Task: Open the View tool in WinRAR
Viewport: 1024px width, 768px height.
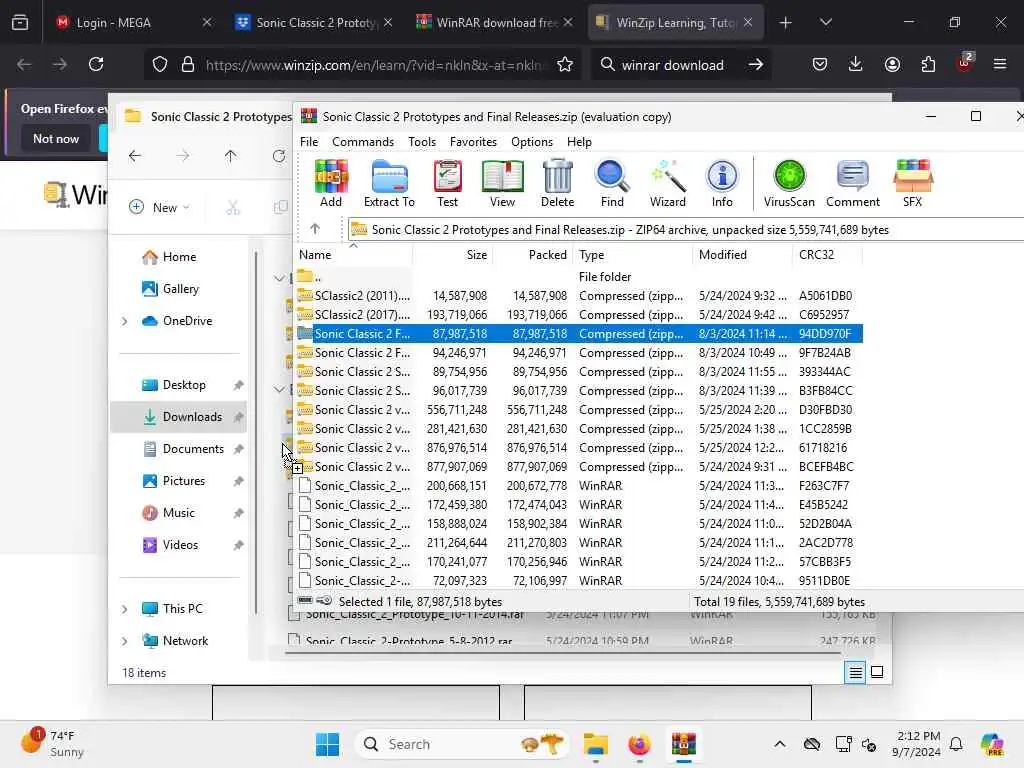Action: coord(502,184)
